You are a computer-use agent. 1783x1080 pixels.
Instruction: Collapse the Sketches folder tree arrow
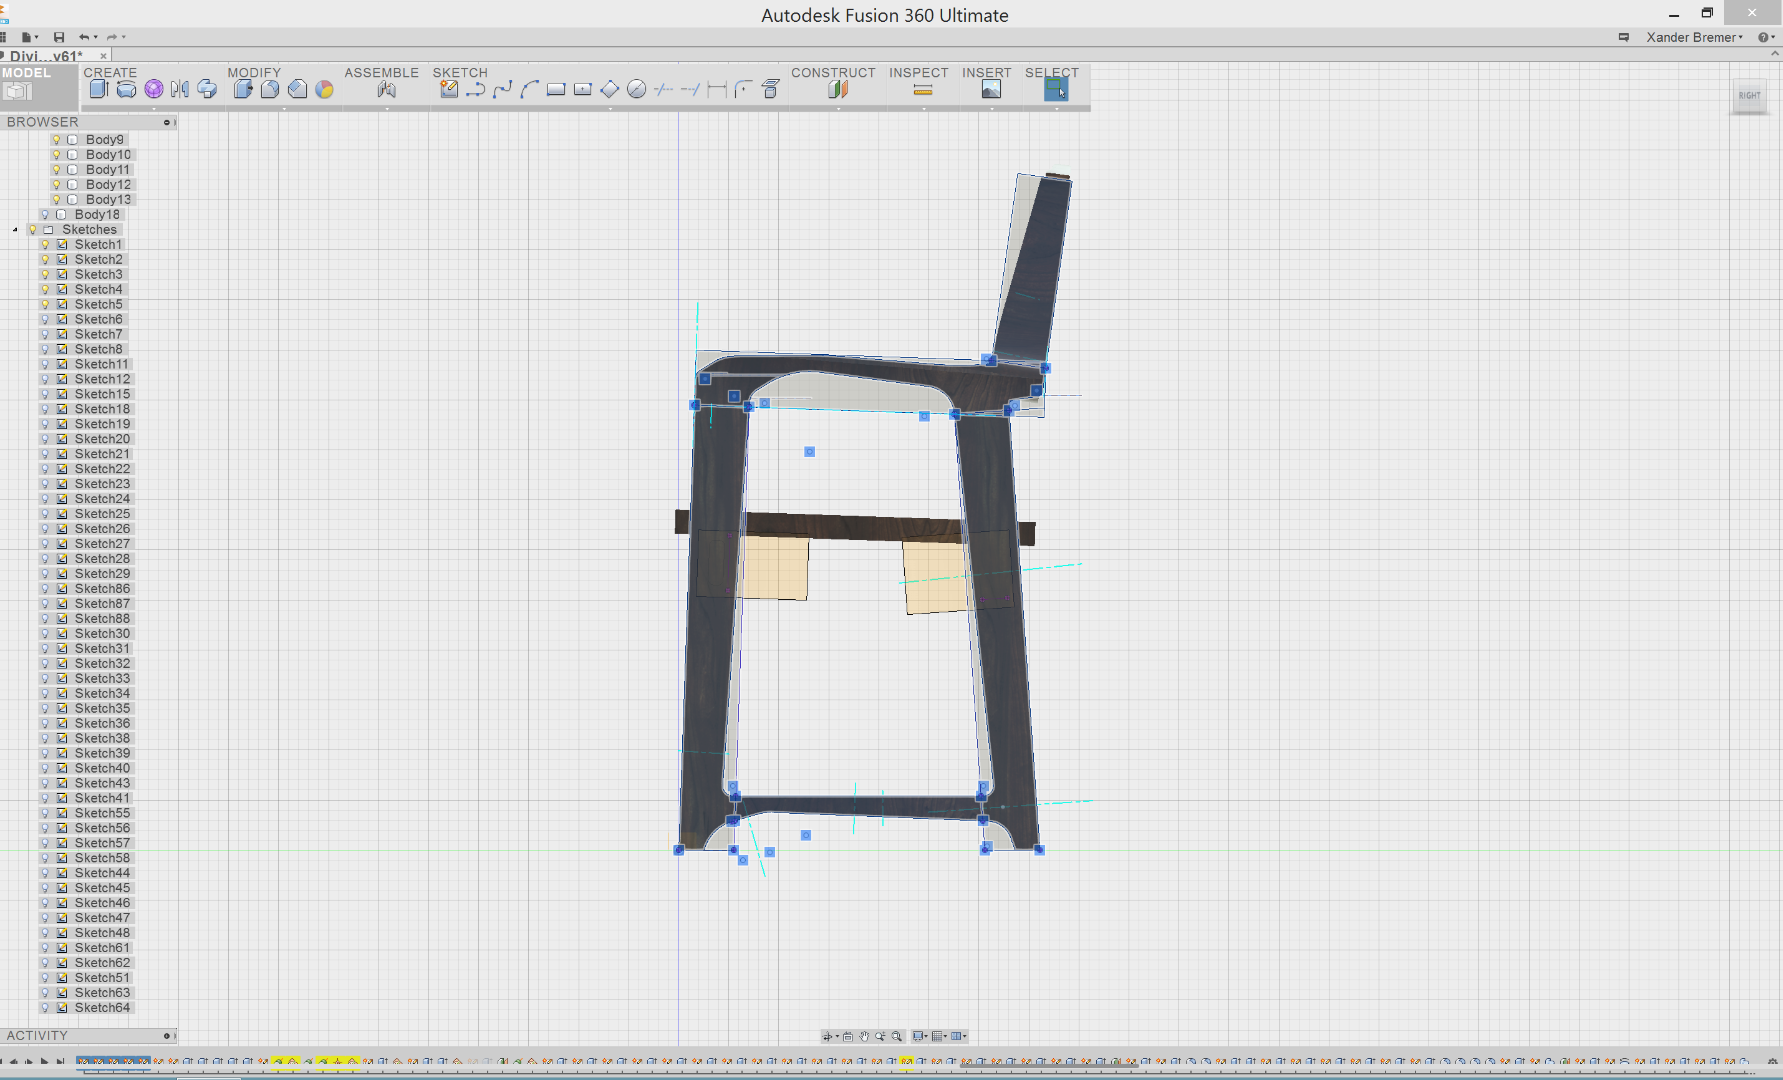15,230
